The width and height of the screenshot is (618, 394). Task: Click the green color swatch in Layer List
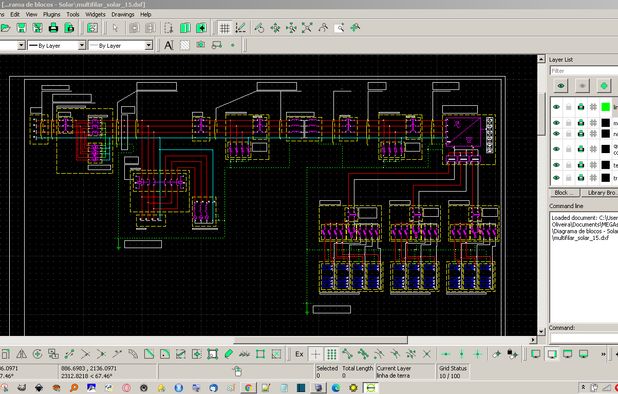(x=606, y=107)
